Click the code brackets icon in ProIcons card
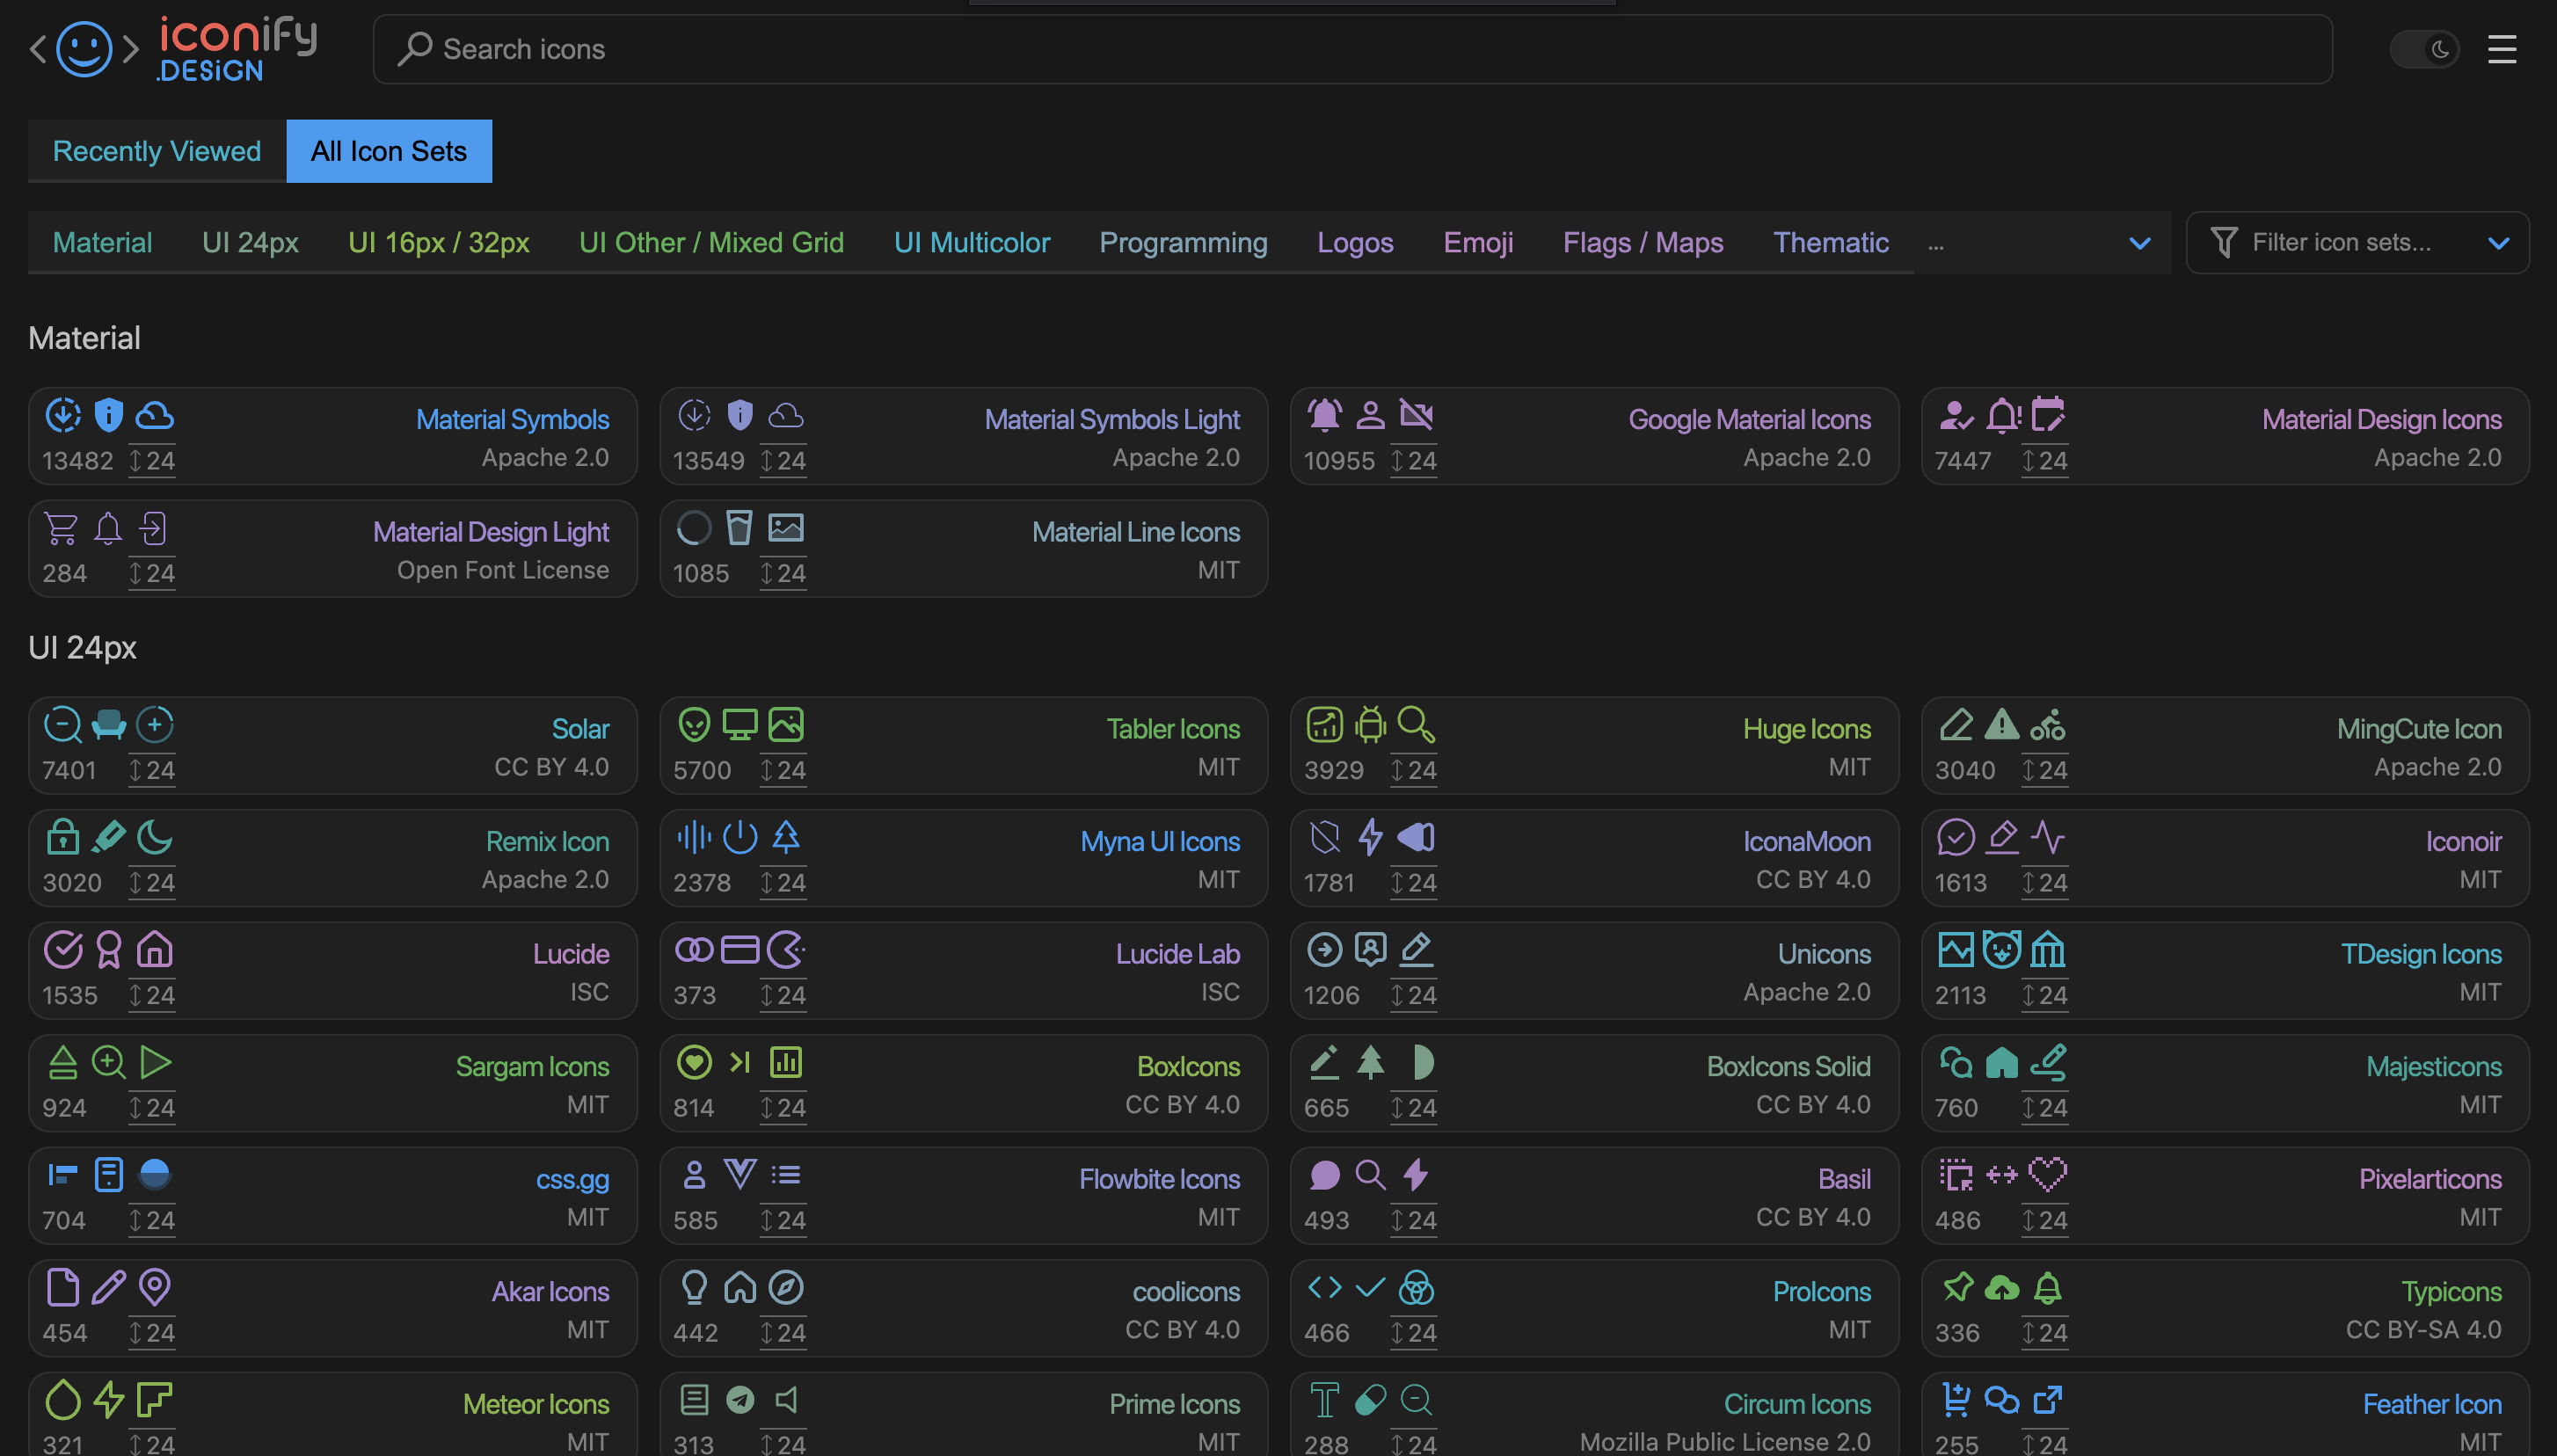 (1324, 1288)
